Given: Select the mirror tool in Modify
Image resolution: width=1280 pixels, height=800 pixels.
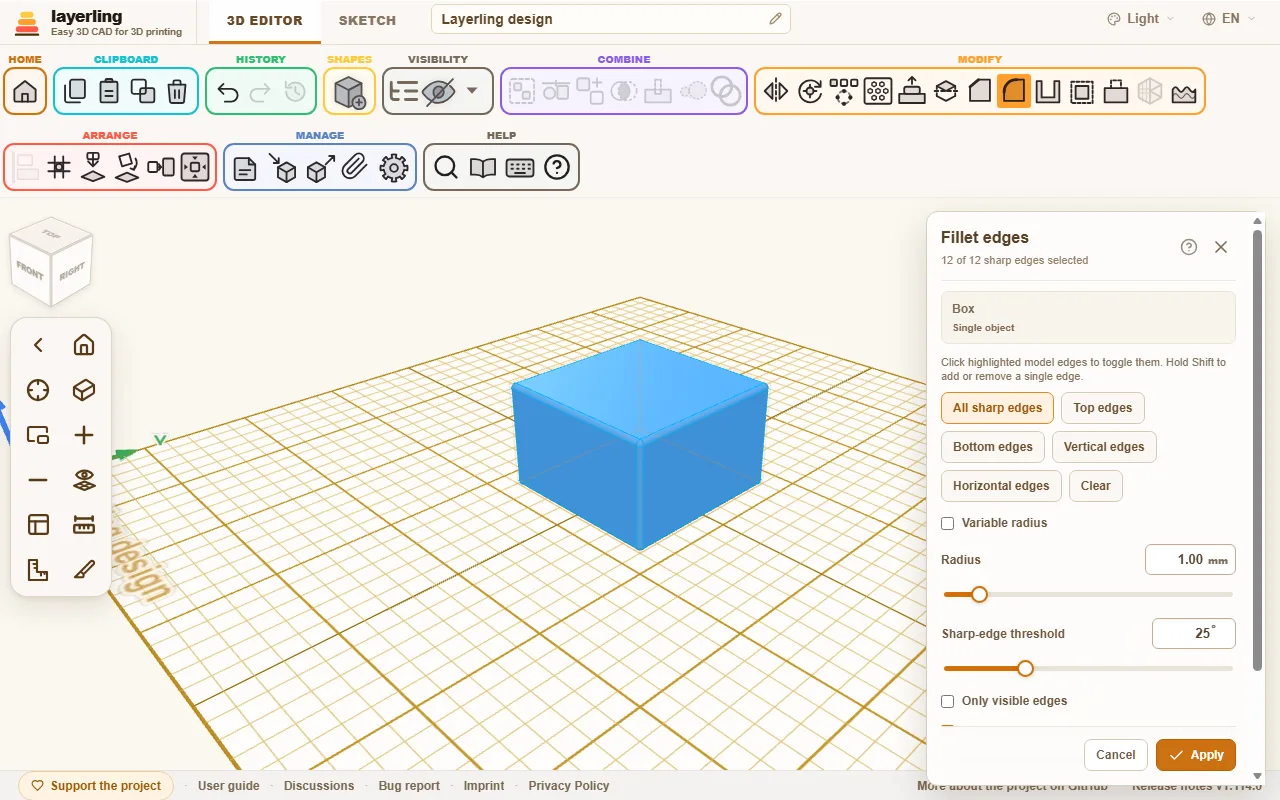Looking at the screenshot, I should point(776,92).
